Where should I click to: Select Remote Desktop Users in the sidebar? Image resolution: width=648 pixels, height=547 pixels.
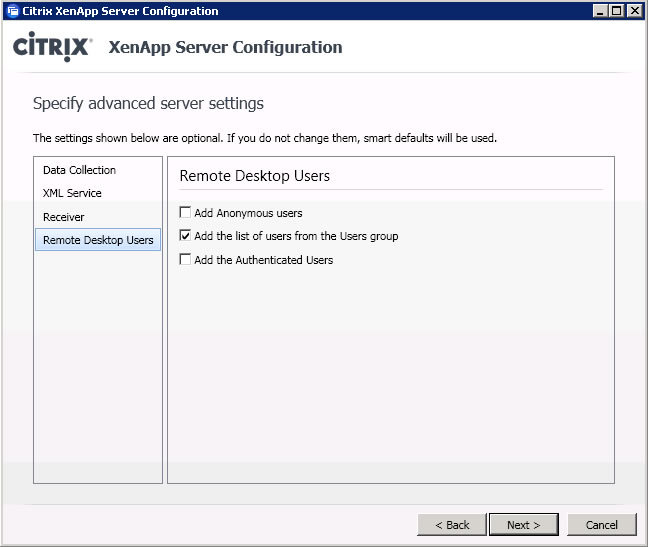coord(98,240)
